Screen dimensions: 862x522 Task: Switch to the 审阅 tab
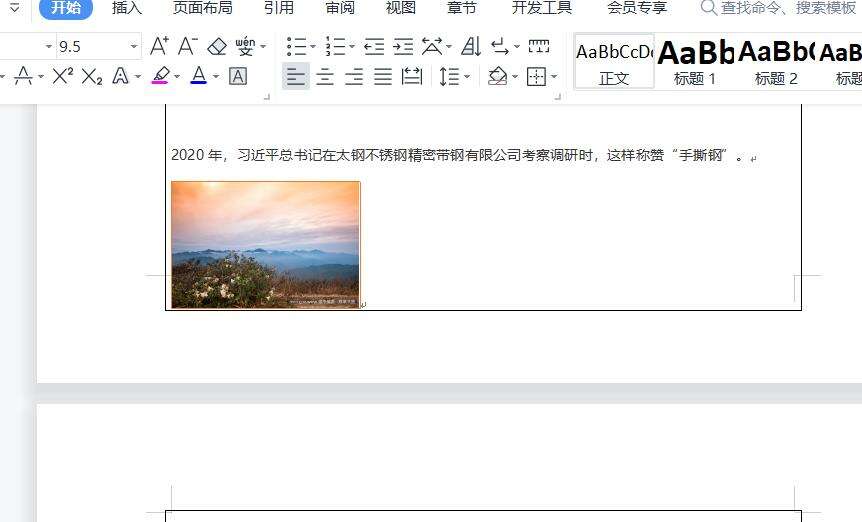(340, 8)
